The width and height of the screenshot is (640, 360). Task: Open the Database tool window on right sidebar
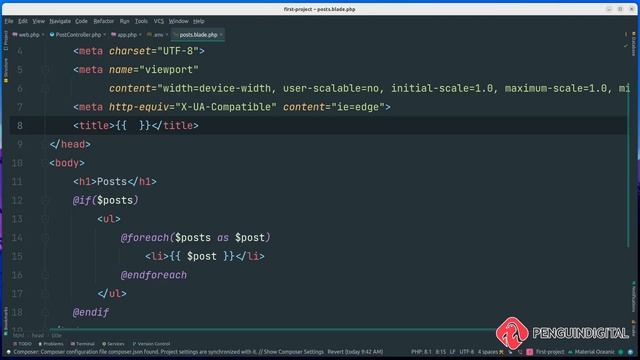click(x=634, y=44)
